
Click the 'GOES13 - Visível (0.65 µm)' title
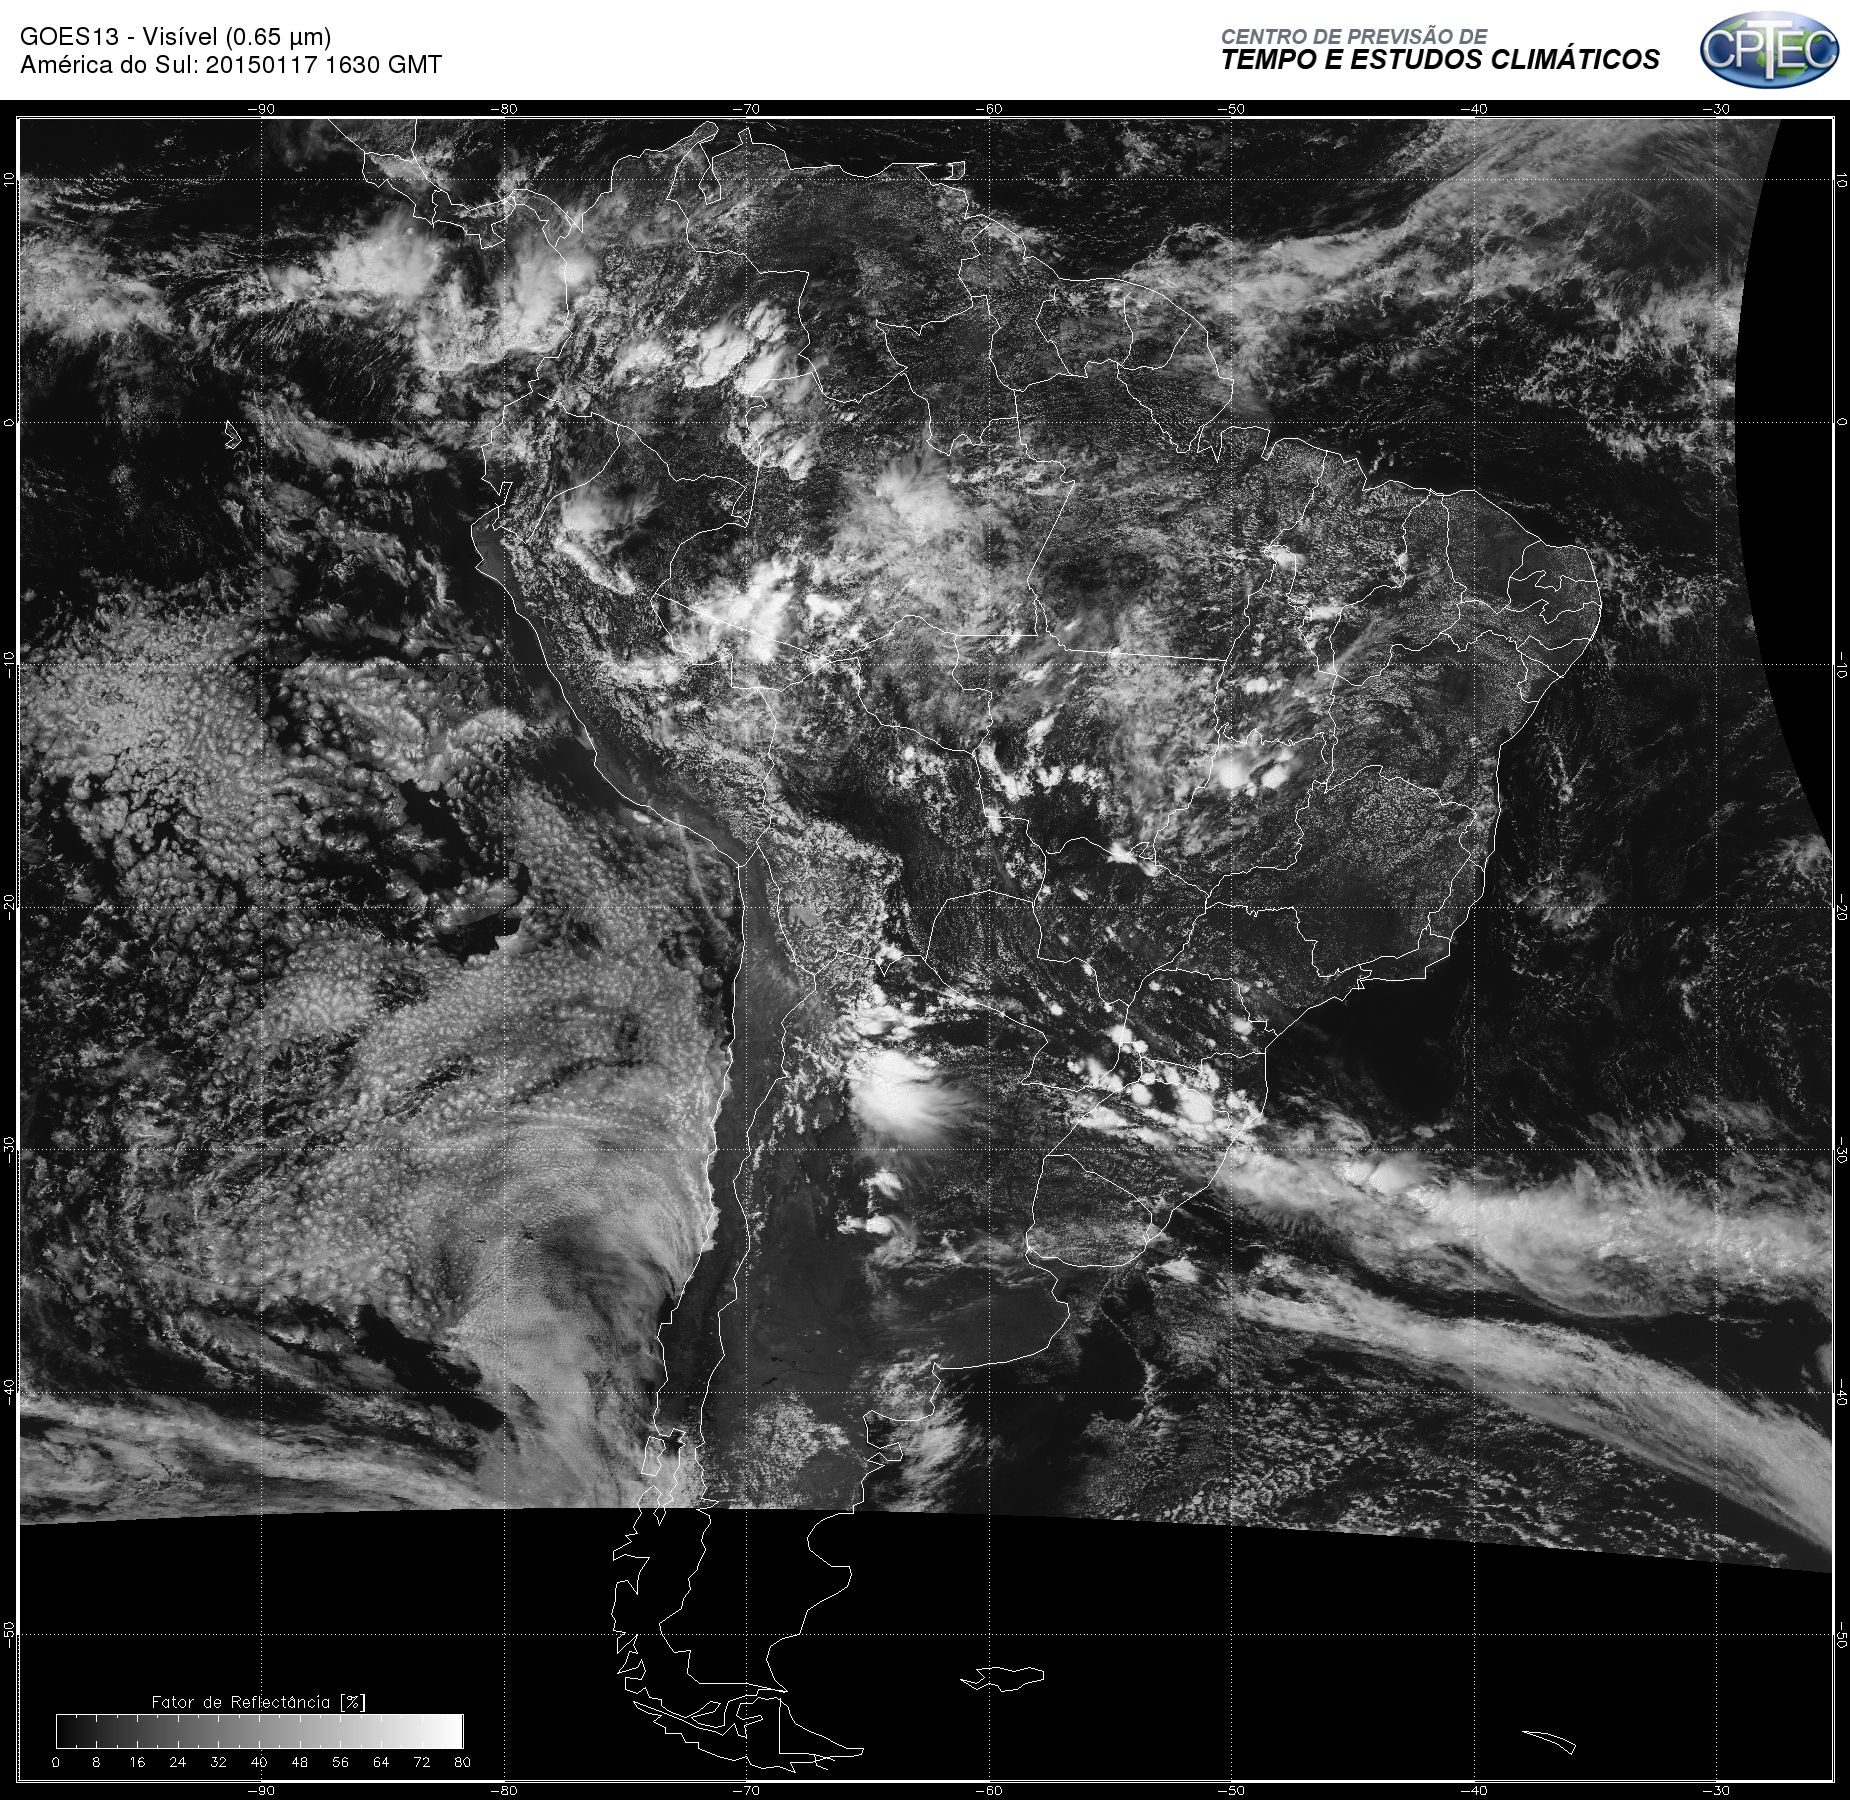pyautogui.click(x=176, y=37)
